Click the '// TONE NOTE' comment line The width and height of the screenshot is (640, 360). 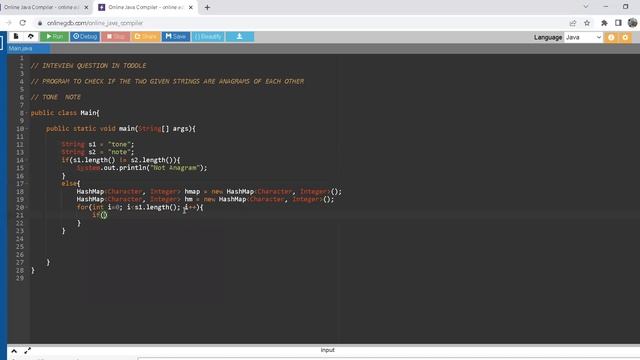point(56,97)
